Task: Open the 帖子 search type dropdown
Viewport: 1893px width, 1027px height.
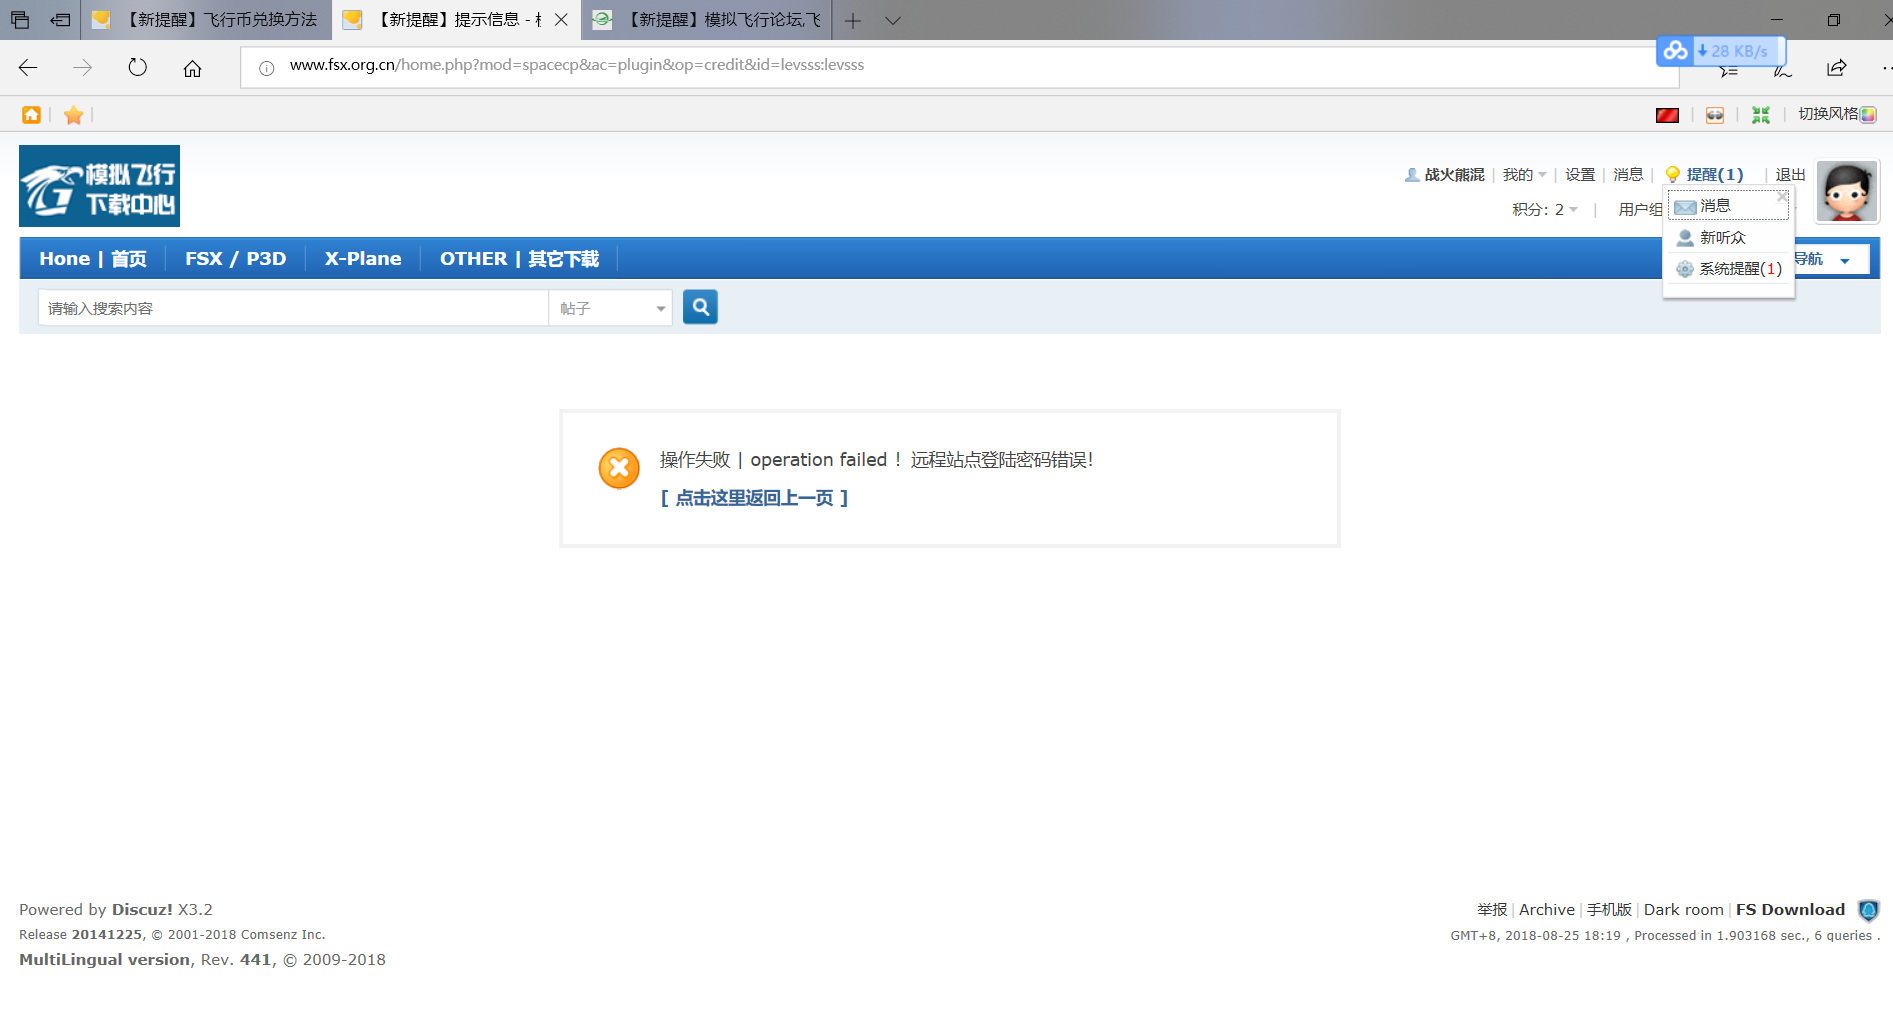Action: tap(611, 308)
